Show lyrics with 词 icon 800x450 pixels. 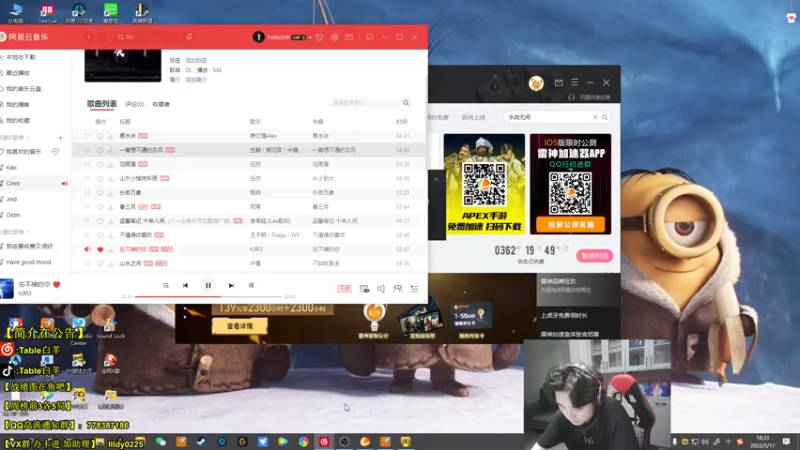click(x=251, y=286)
